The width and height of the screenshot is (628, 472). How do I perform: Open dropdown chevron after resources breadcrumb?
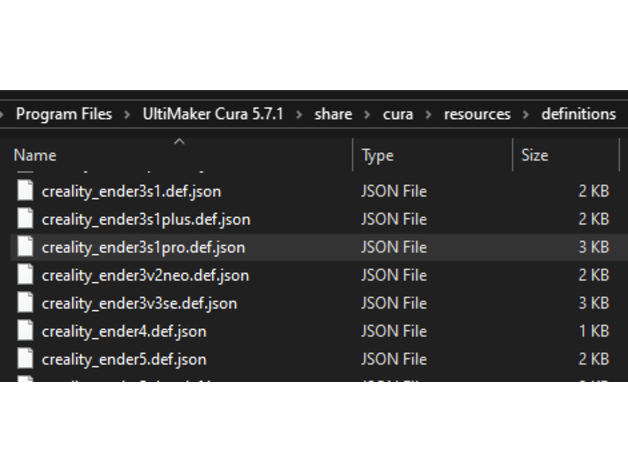[x=526, y=114]
